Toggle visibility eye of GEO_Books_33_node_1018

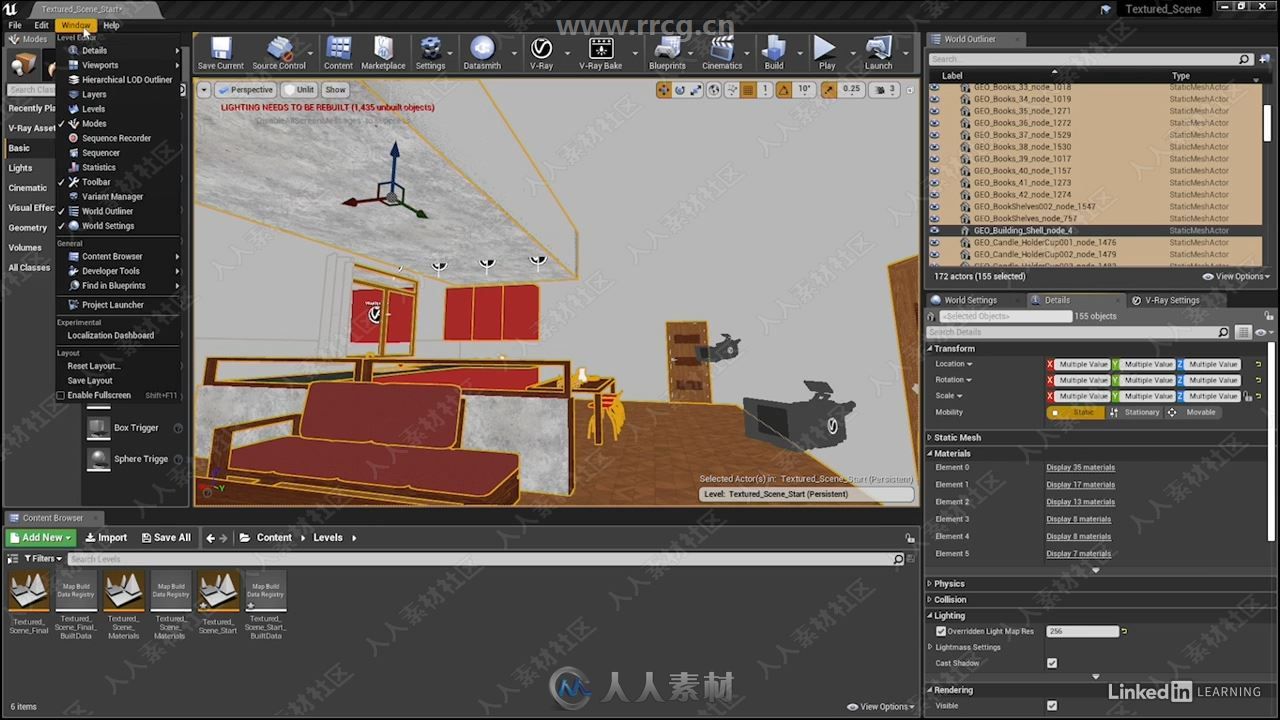(935, 87)
